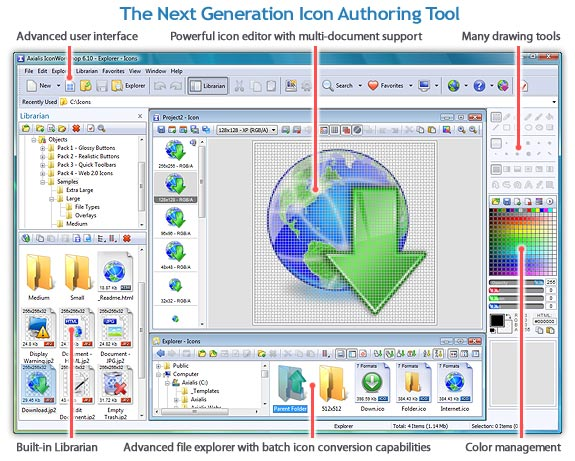Select the Download.jp2 thumbnail
Viewport: 575px width, 461px height.
39,389
